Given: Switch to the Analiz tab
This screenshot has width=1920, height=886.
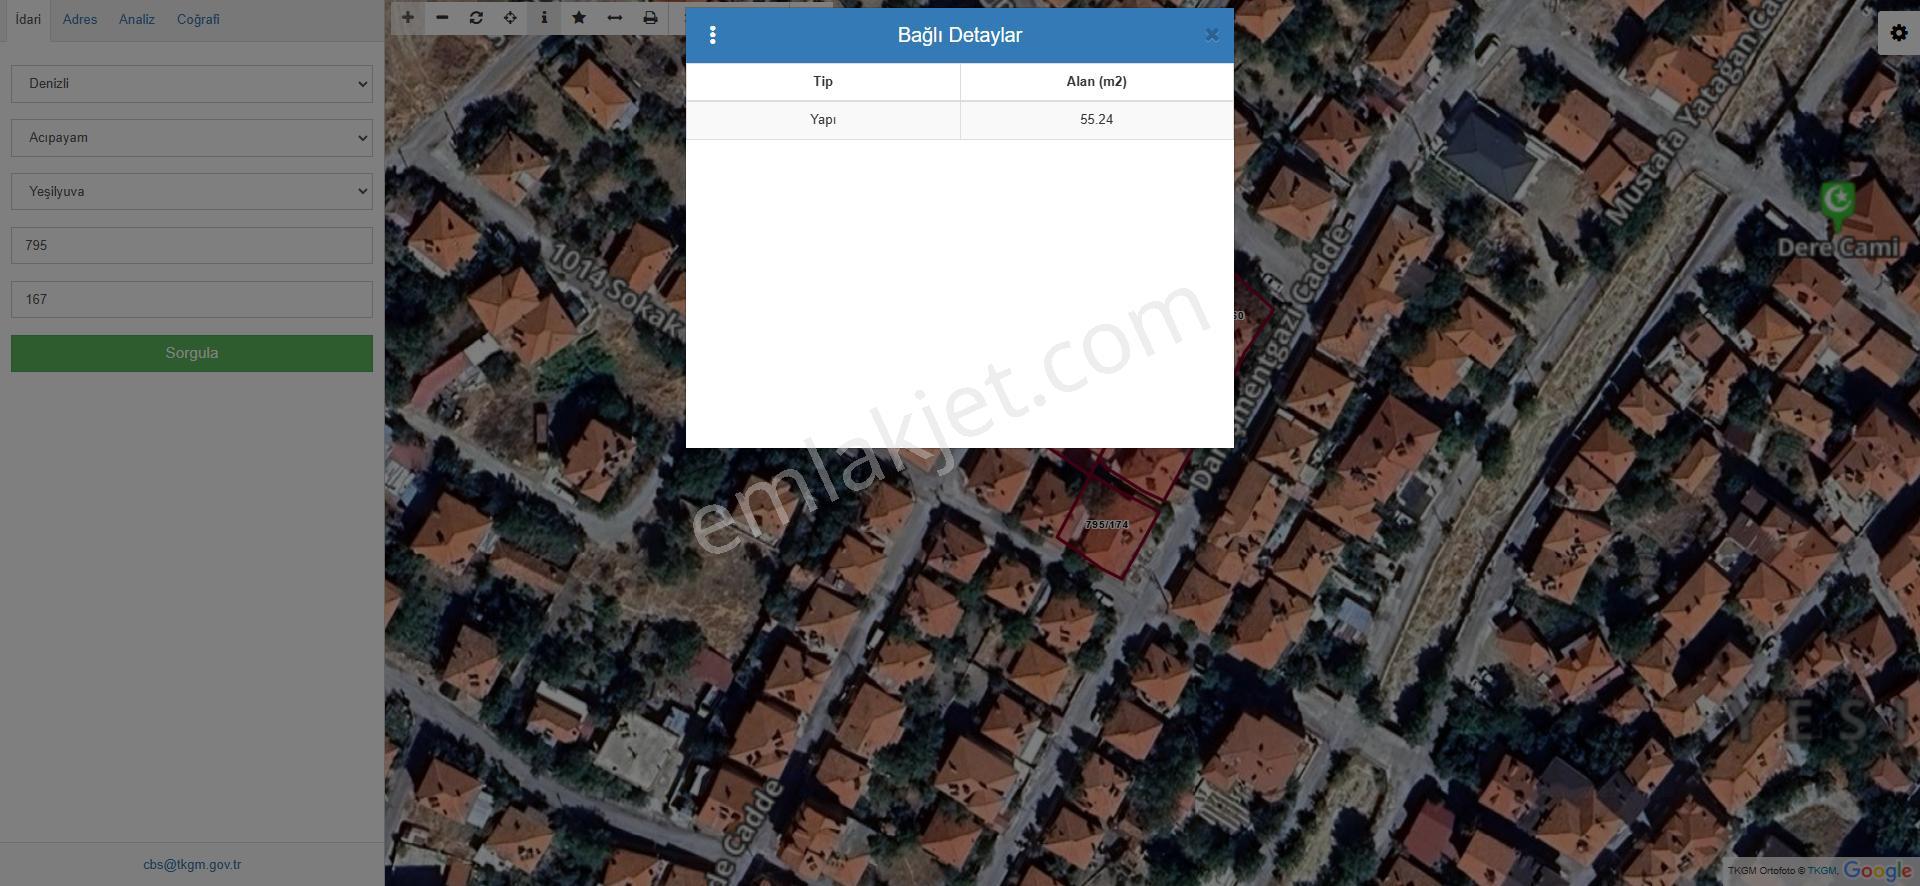Looking at the screenshot, I should point(137,19).
